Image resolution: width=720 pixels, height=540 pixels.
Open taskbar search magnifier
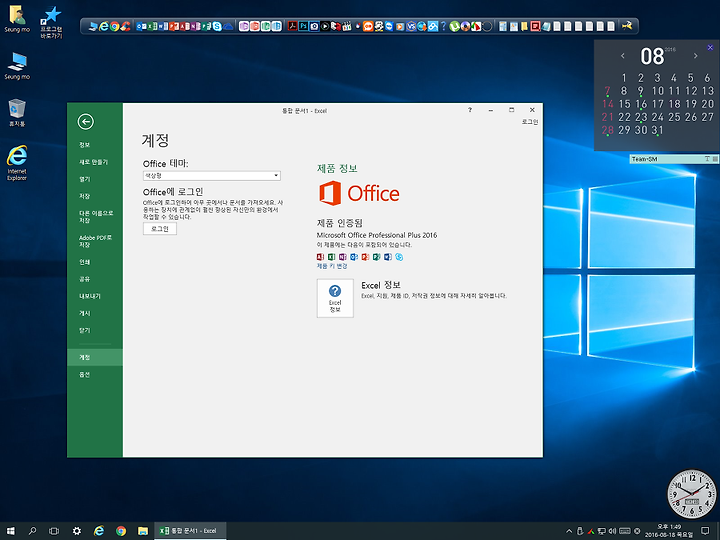tap(32, 531)
